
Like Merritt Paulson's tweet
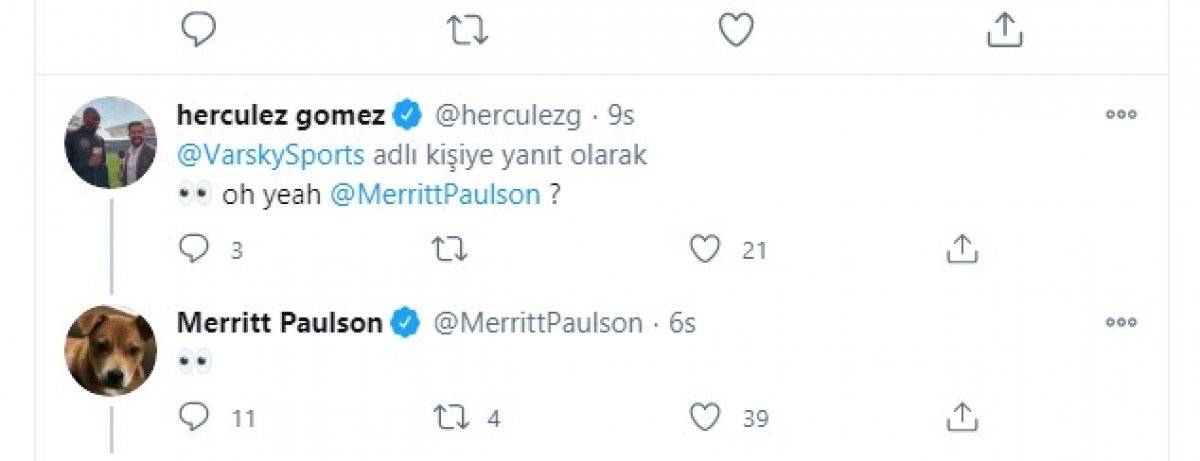coord(706,416)
